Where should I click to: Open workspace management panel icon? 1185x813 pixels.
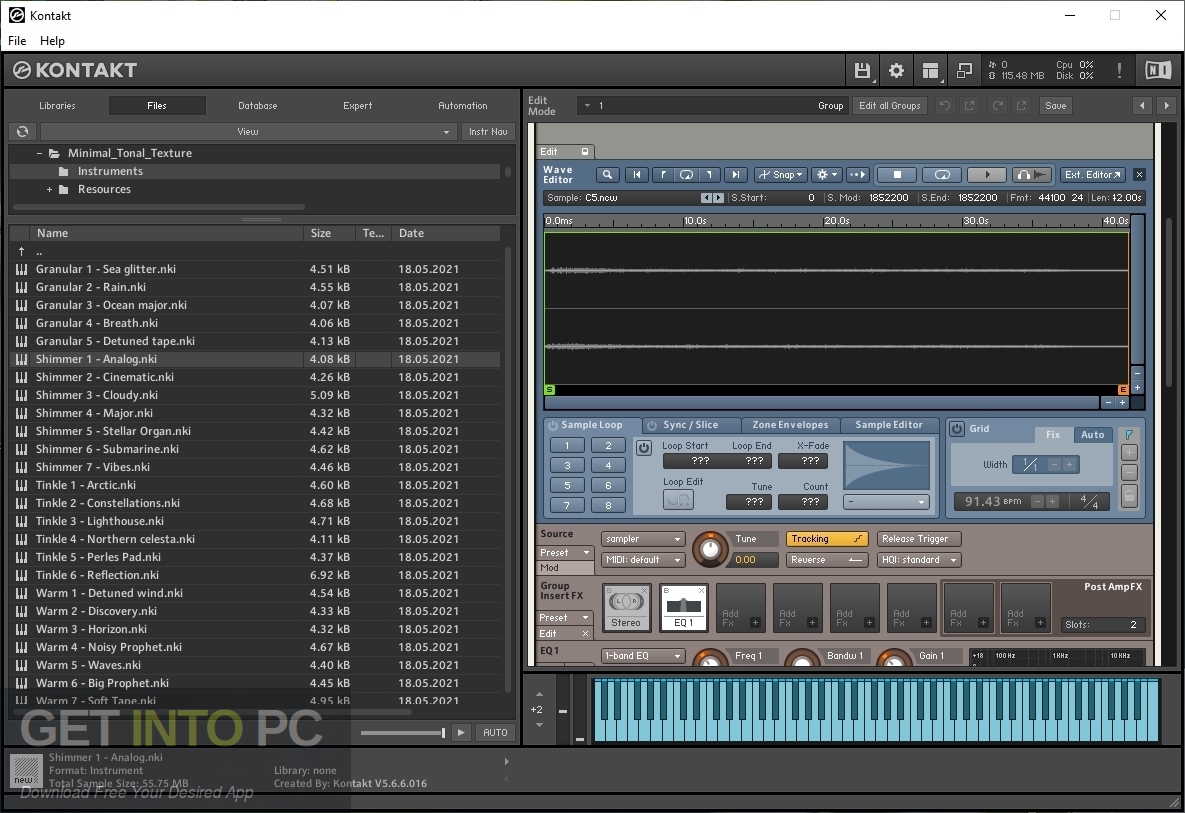(930, 70)
